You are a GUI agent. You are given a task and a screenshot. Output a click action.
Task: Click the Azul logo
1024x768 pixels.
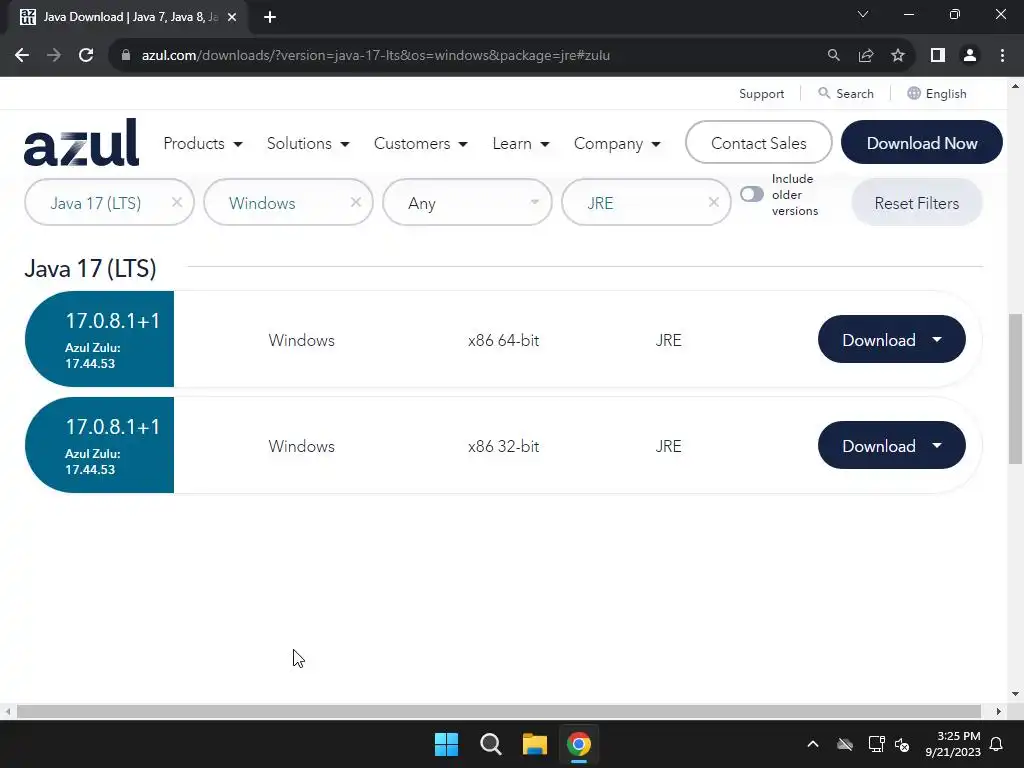[82, 142]
